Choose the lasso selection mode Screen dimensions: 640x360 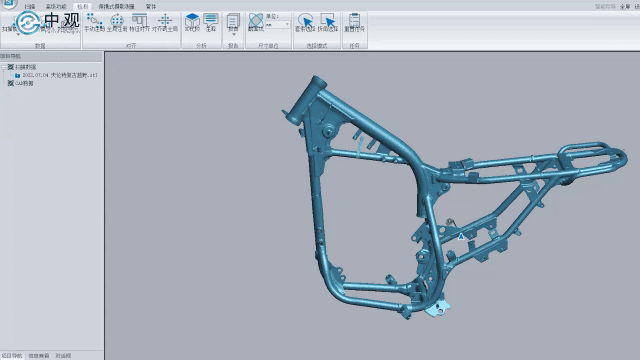(x=305, y=22)
